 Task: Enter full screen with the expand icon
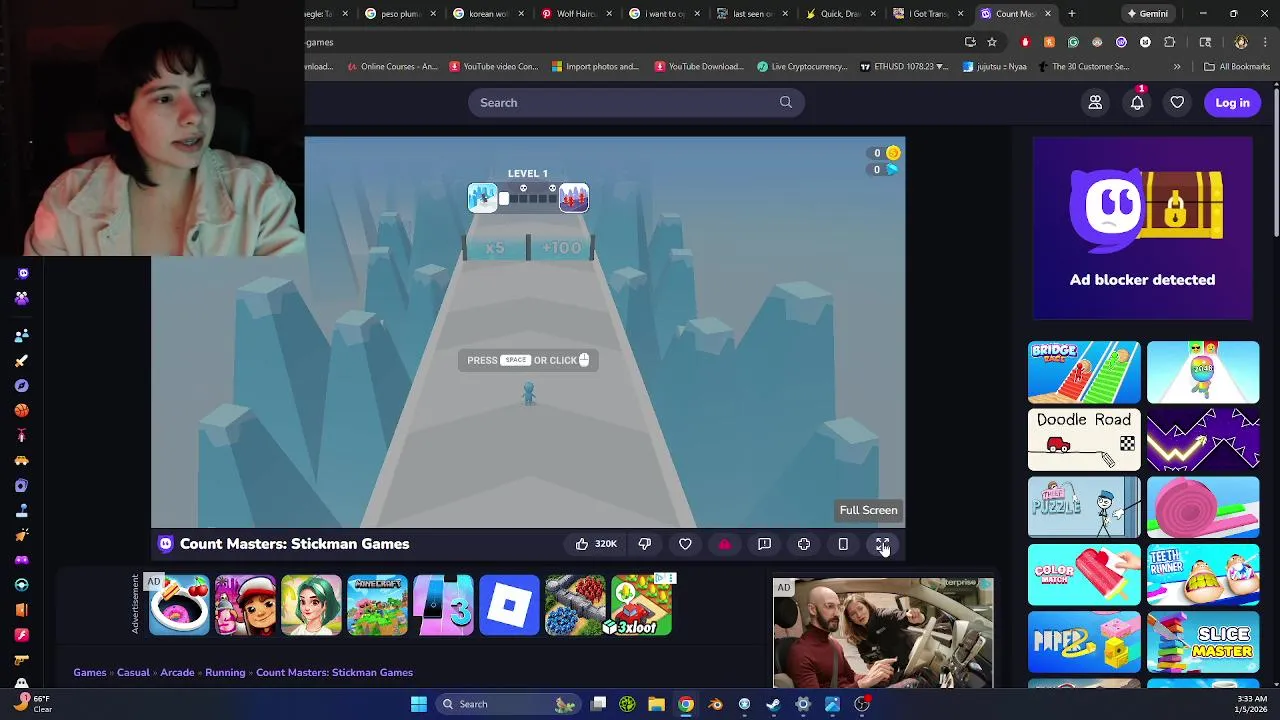point(882,544)
